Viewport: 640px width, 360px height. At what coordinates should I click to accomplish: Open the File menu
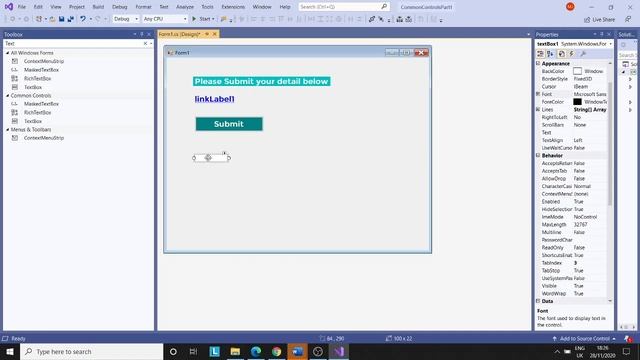pos(22,7)
